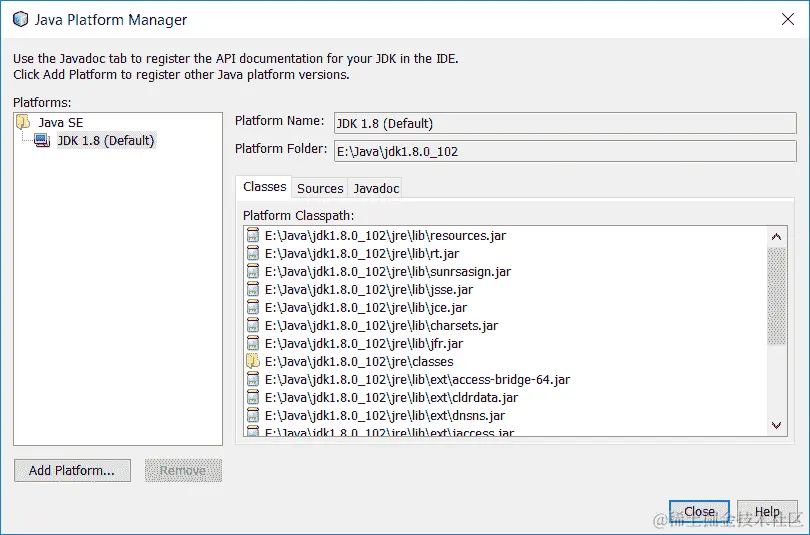Open the Sources tab

pos(320,188)
